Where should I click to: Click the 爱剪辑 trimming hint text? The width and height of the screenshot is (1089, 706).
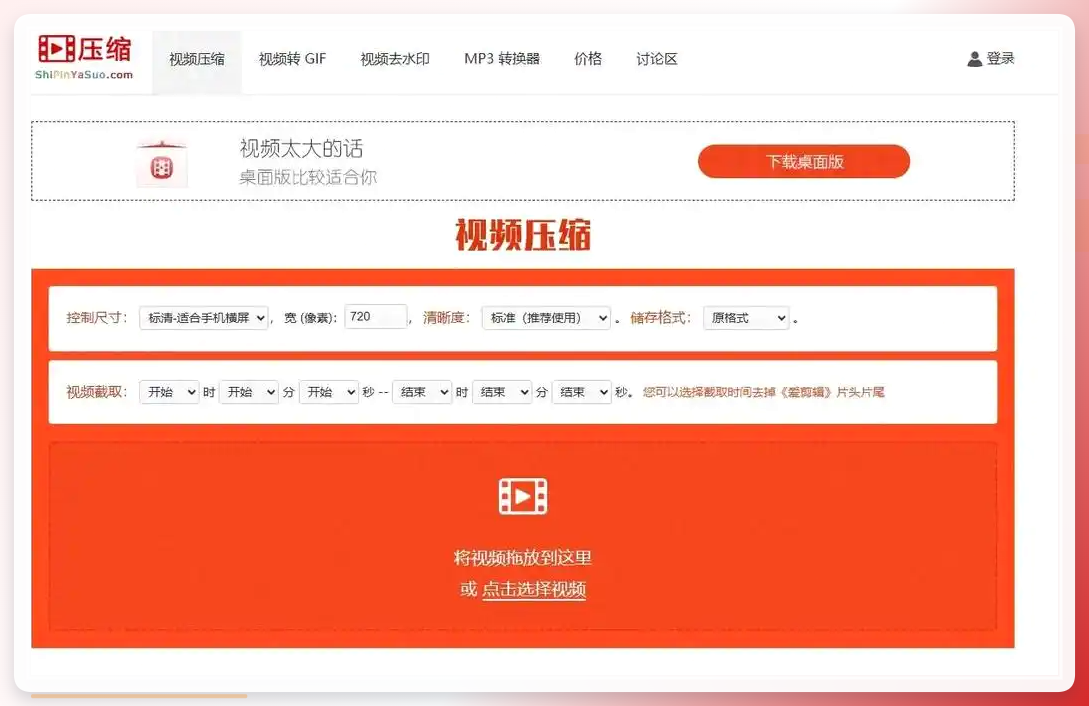click(763, 392)
